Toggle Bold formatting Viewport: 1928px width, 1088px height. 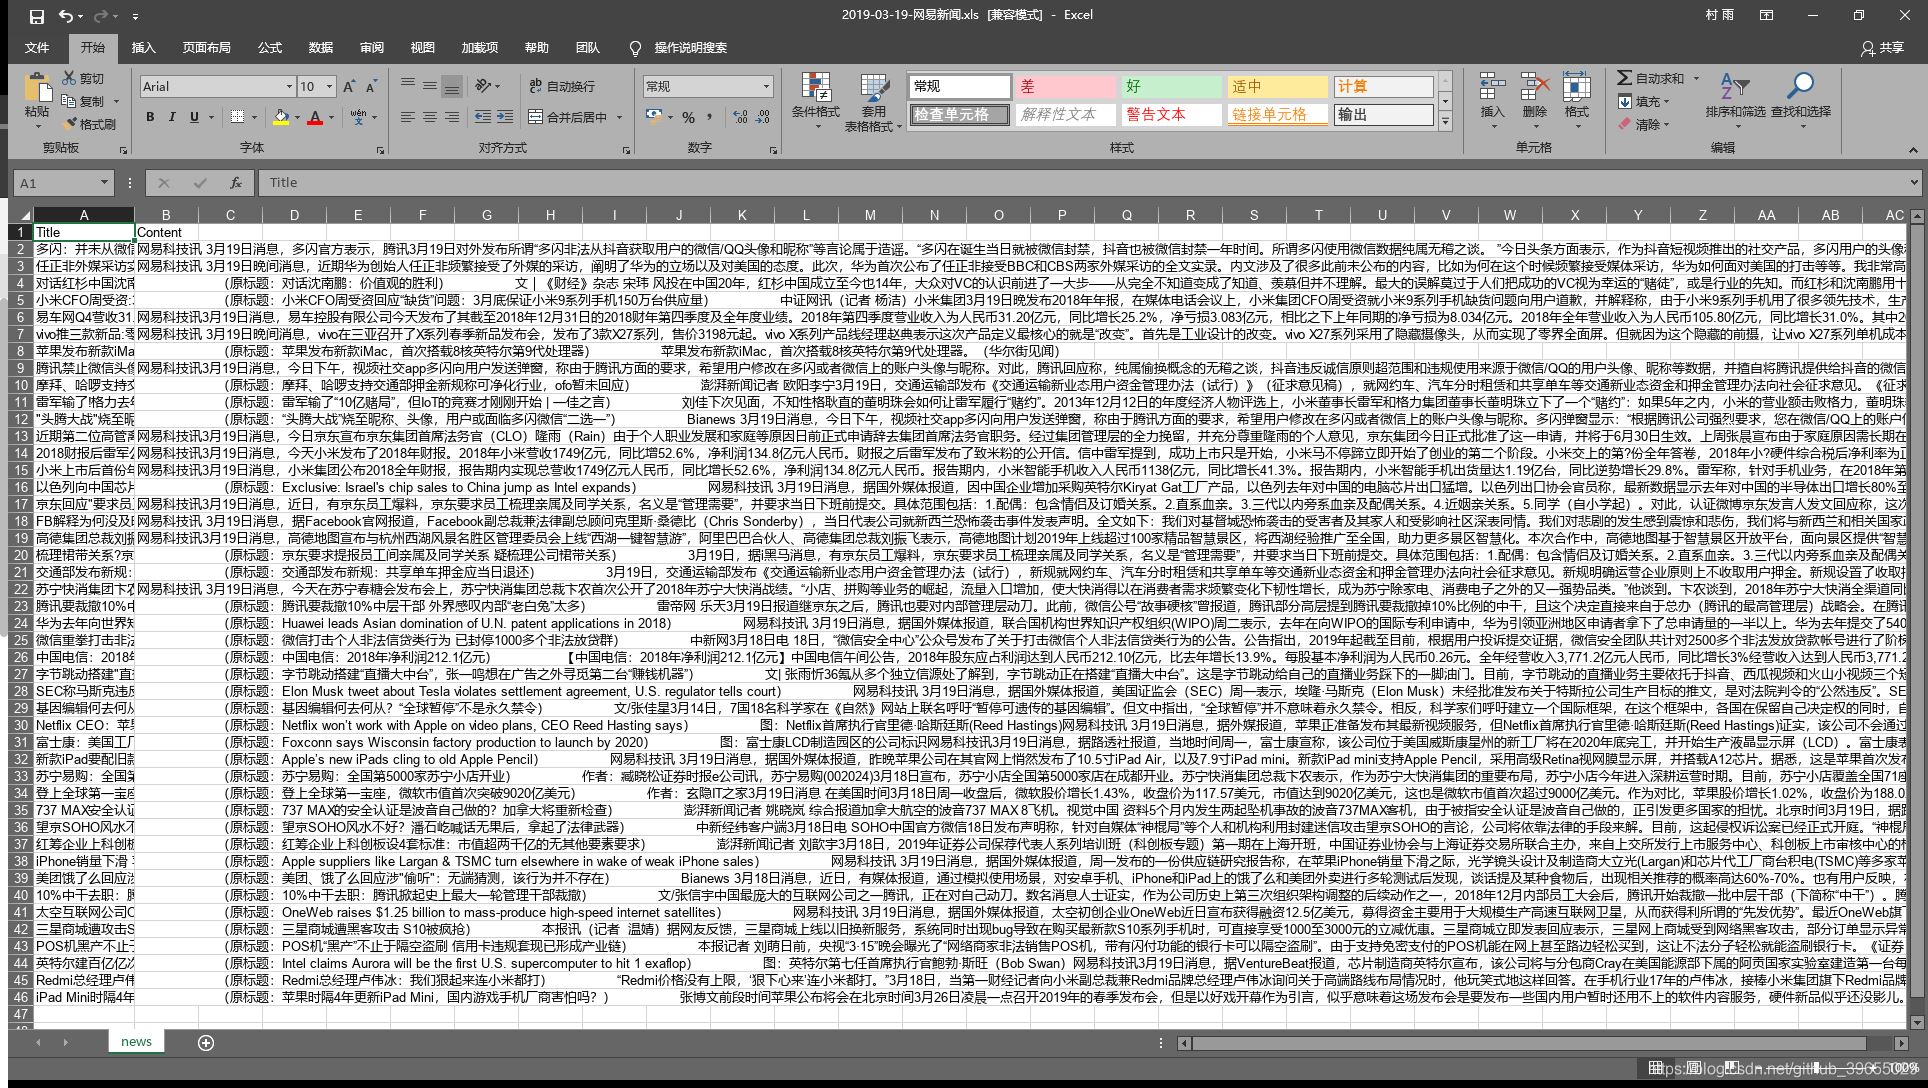click(x=150, y=117)
